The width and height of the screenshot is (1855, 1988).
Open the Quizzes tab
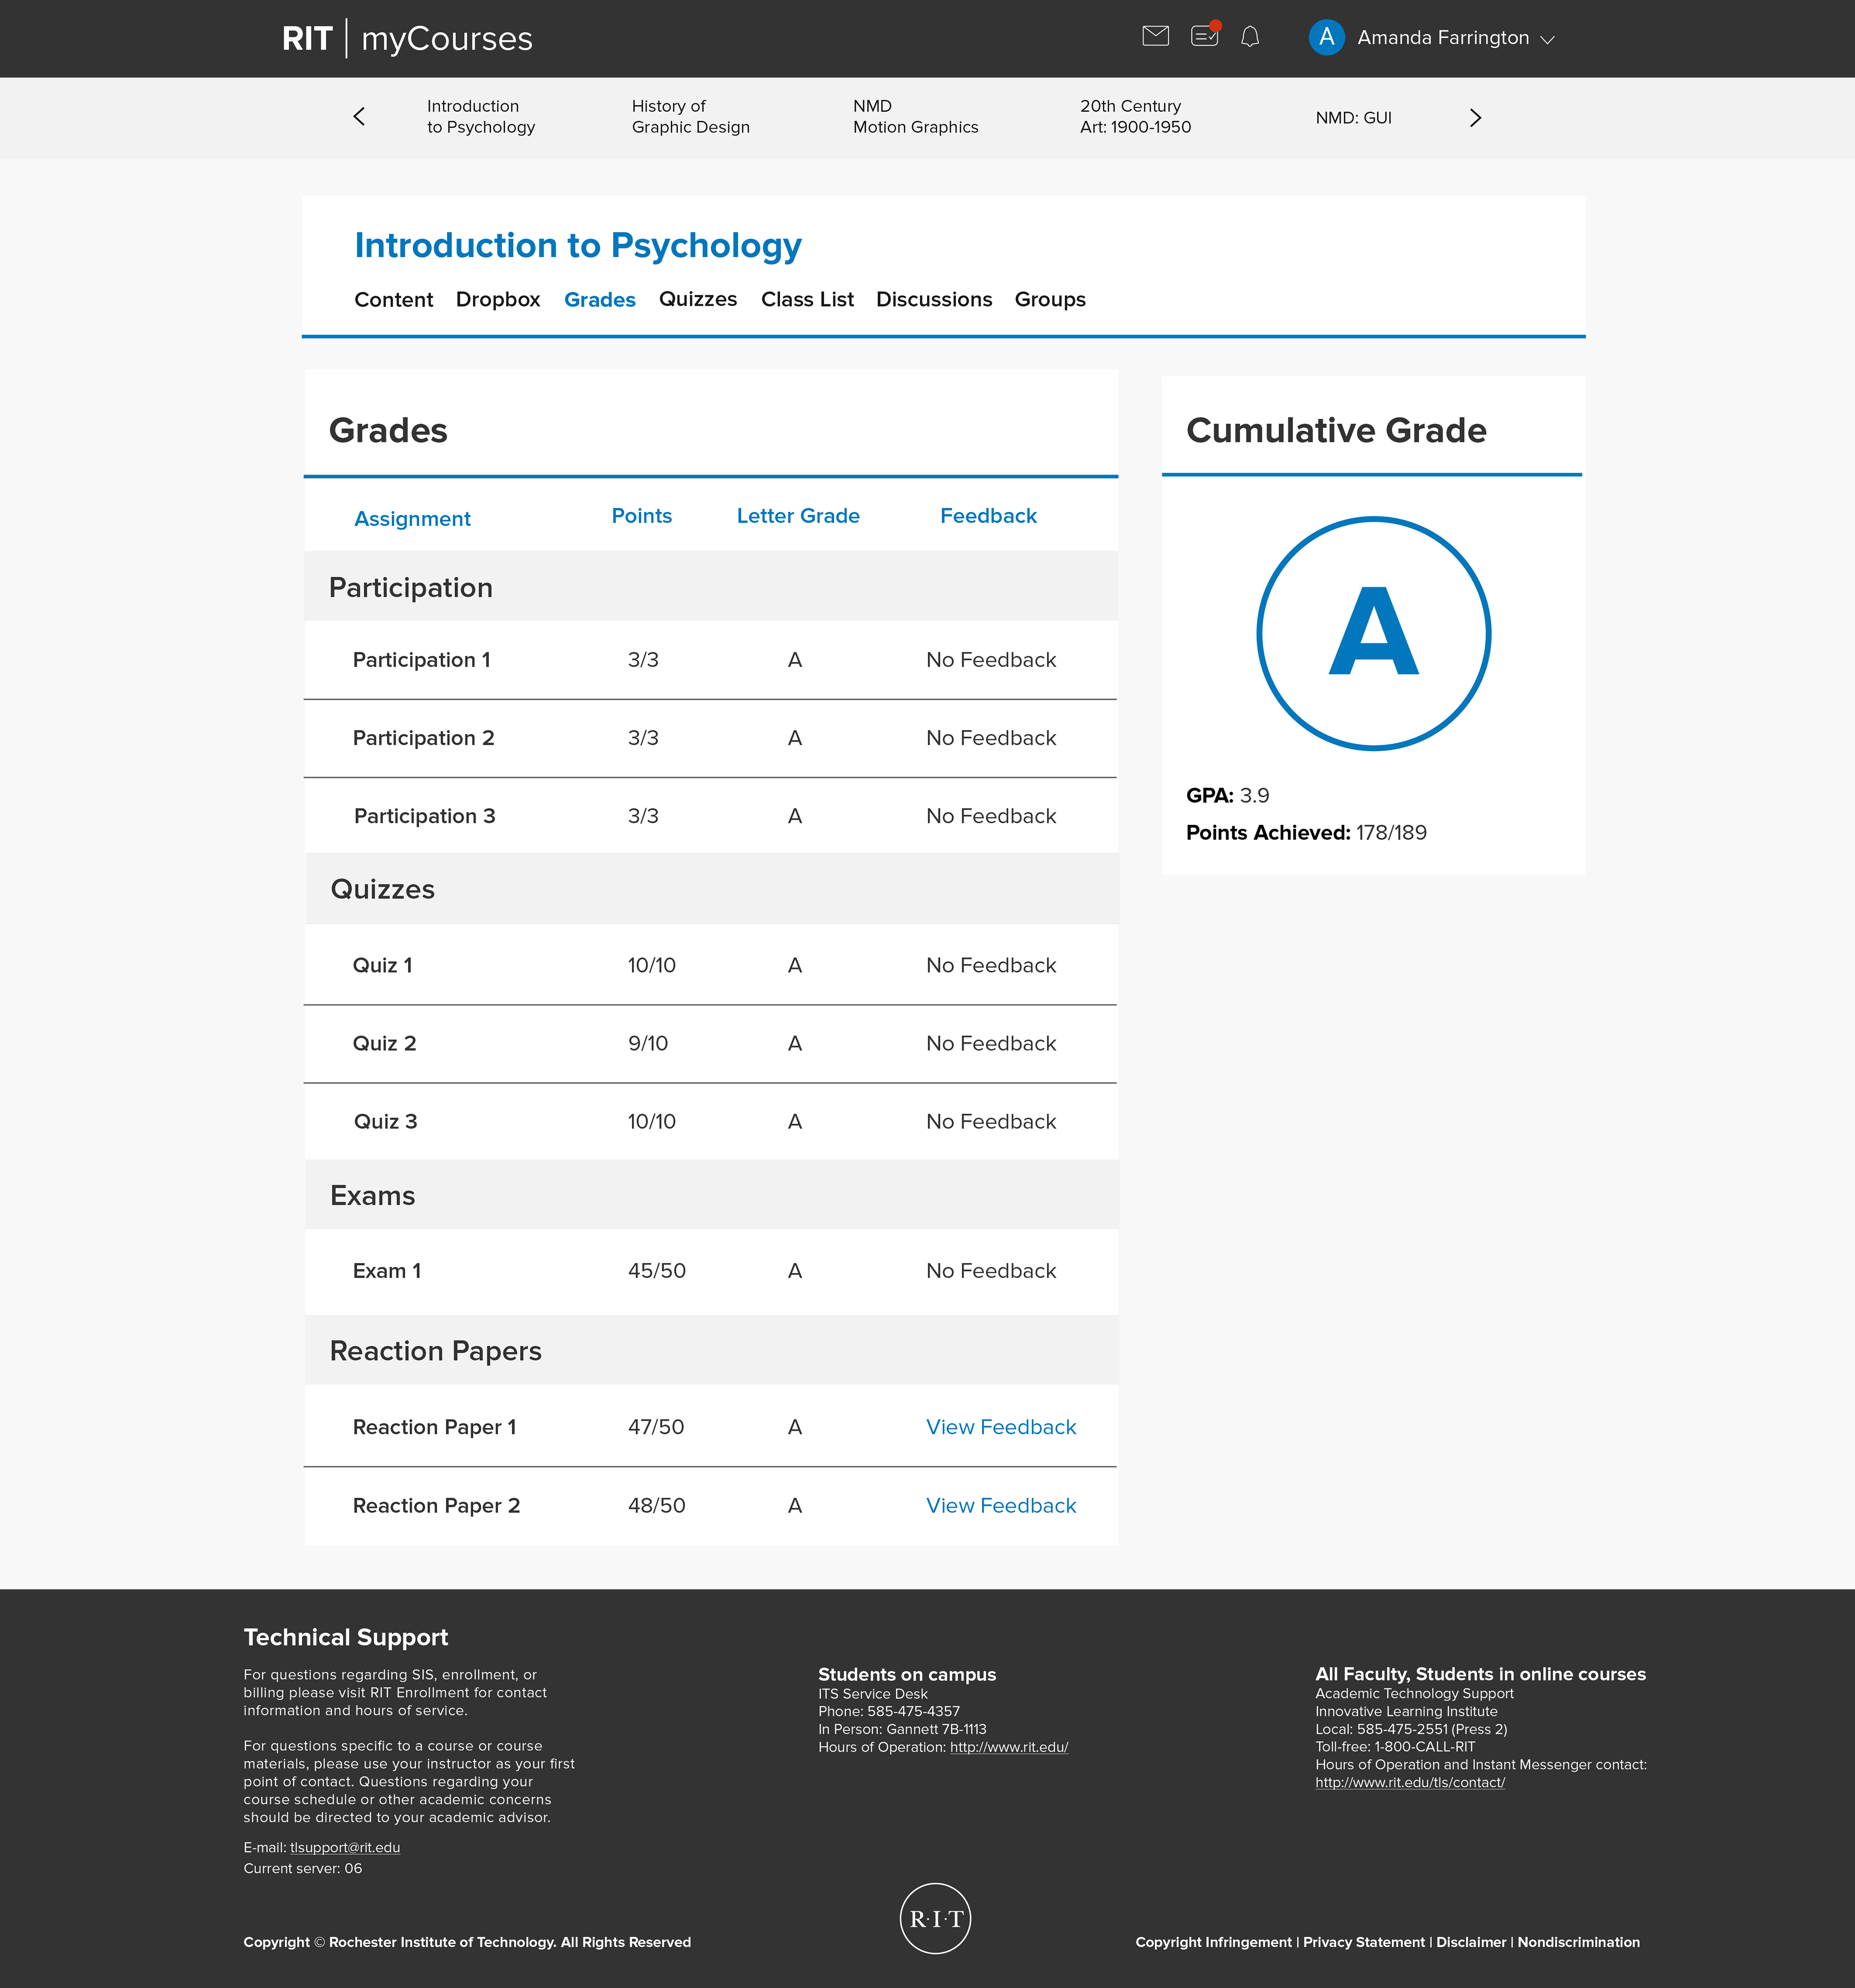[x=697, y=299]
